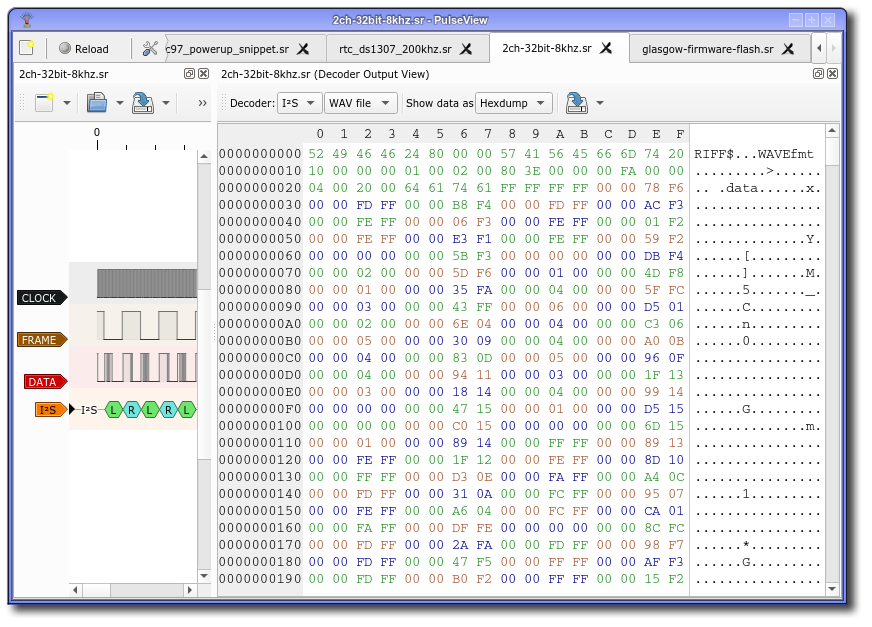Open settings with the wrench-screwdriver icon
Image resolution: width=872 pixels, height=627 pixels.
pos(150,48)
